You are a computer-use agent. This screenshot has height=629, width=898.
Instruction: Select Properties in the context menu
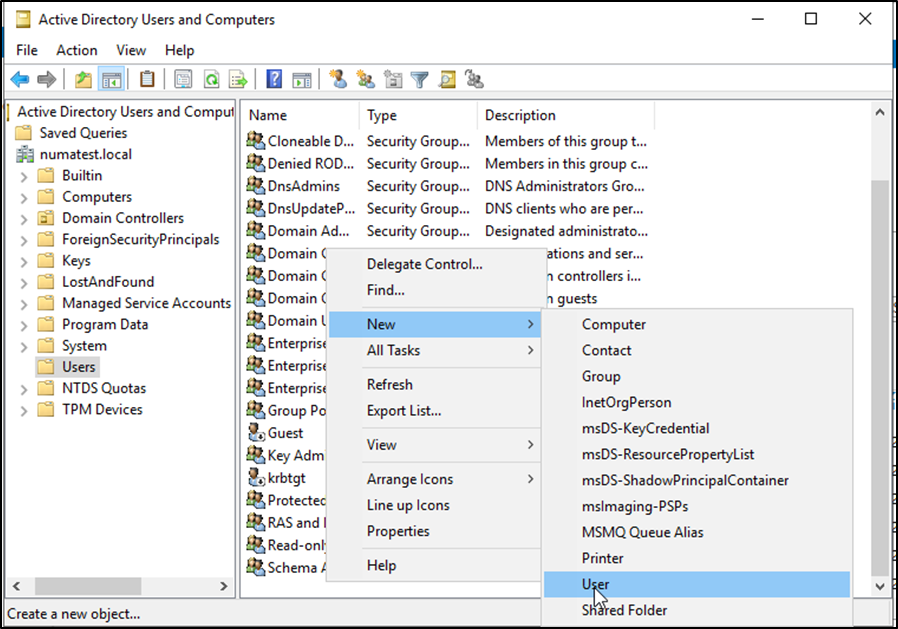coord(398,531)
